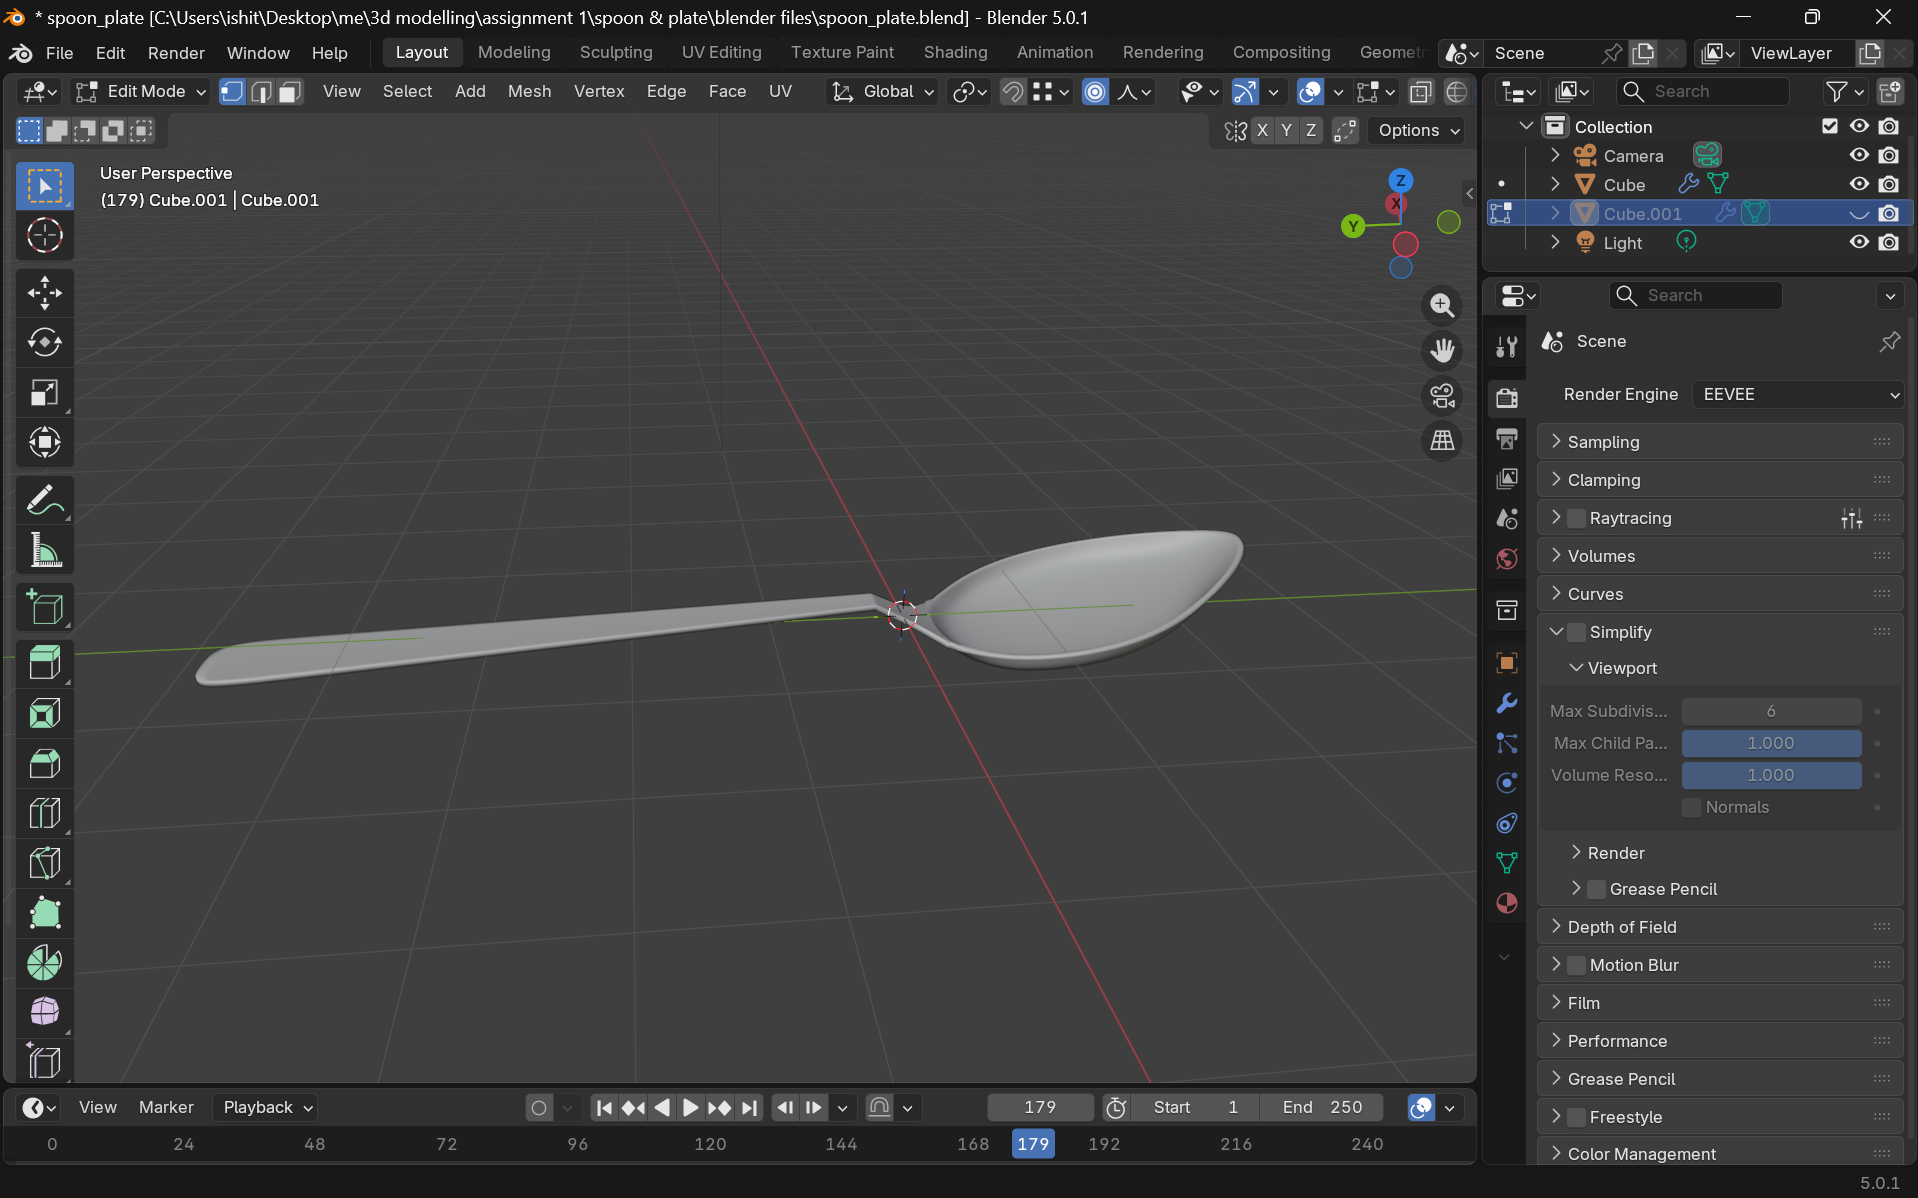The image size is (1918, 1198).
Task: Toggle Collection exclude checkbox
Action: pyautogui.click(x=1830, y=126)
